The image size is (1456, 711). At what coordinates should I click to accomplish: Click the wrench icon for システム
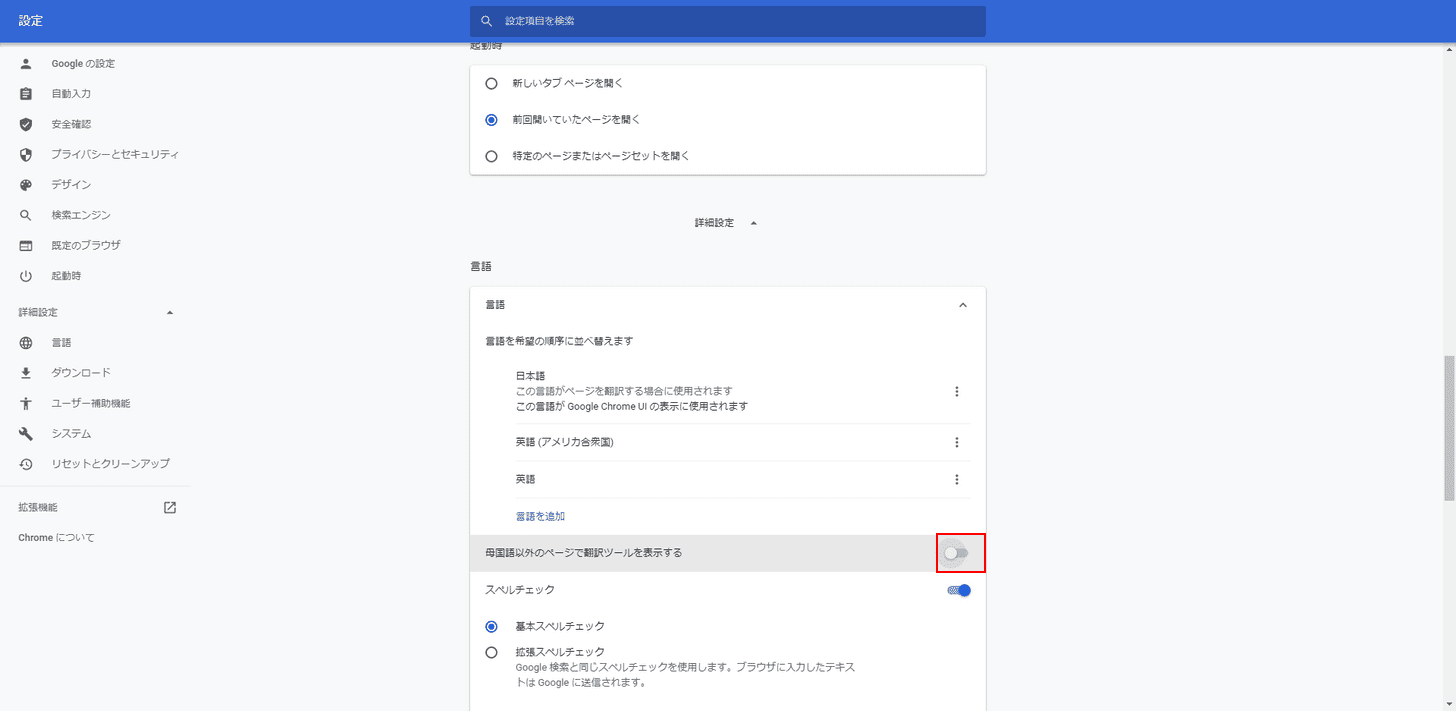26,434
